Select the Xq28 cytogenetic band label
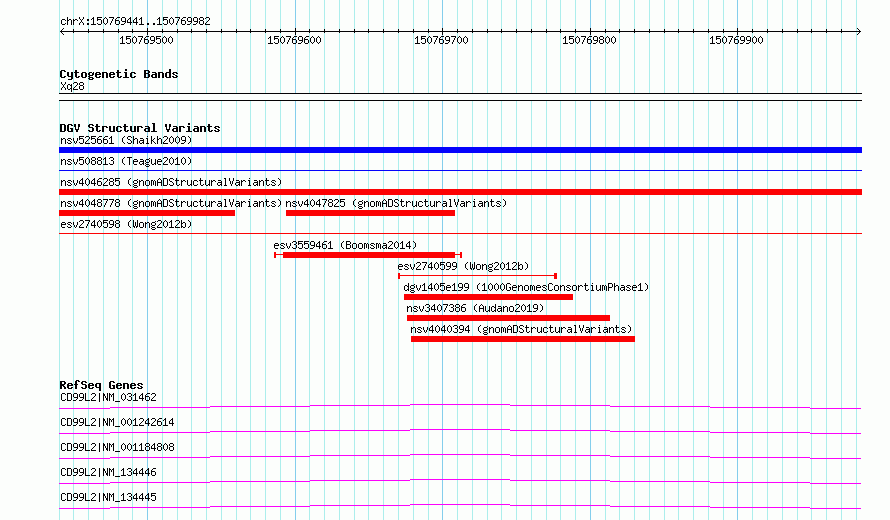This screenshot has width=890, height=520. 72,86
